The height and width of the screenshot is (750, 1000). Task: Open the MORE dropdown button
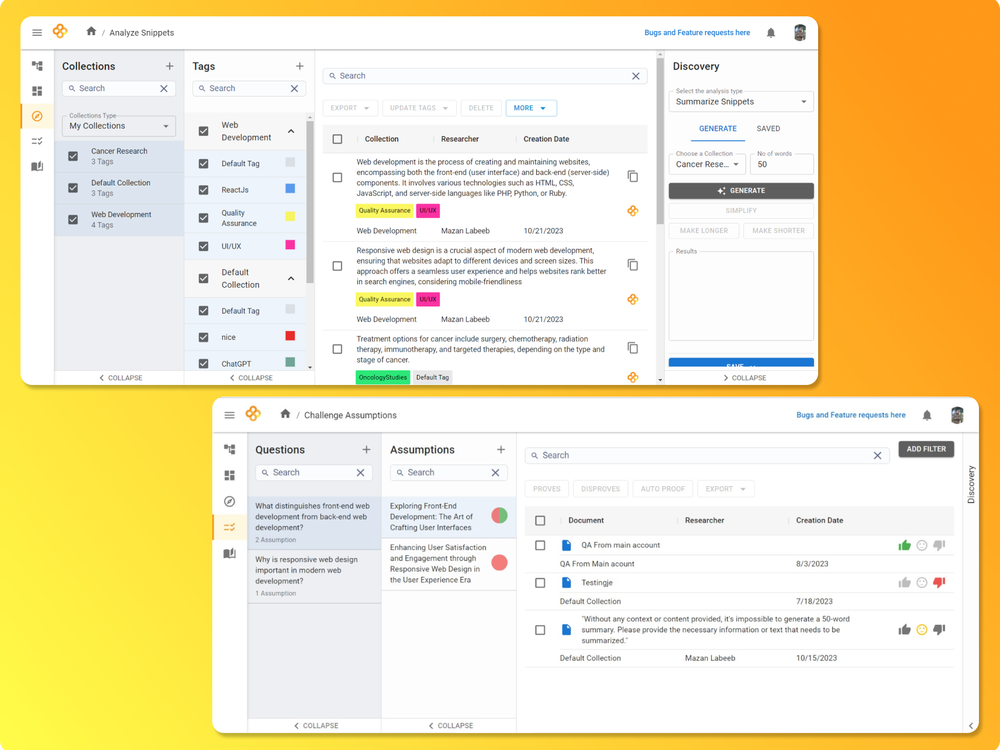[x=531, y=108]
